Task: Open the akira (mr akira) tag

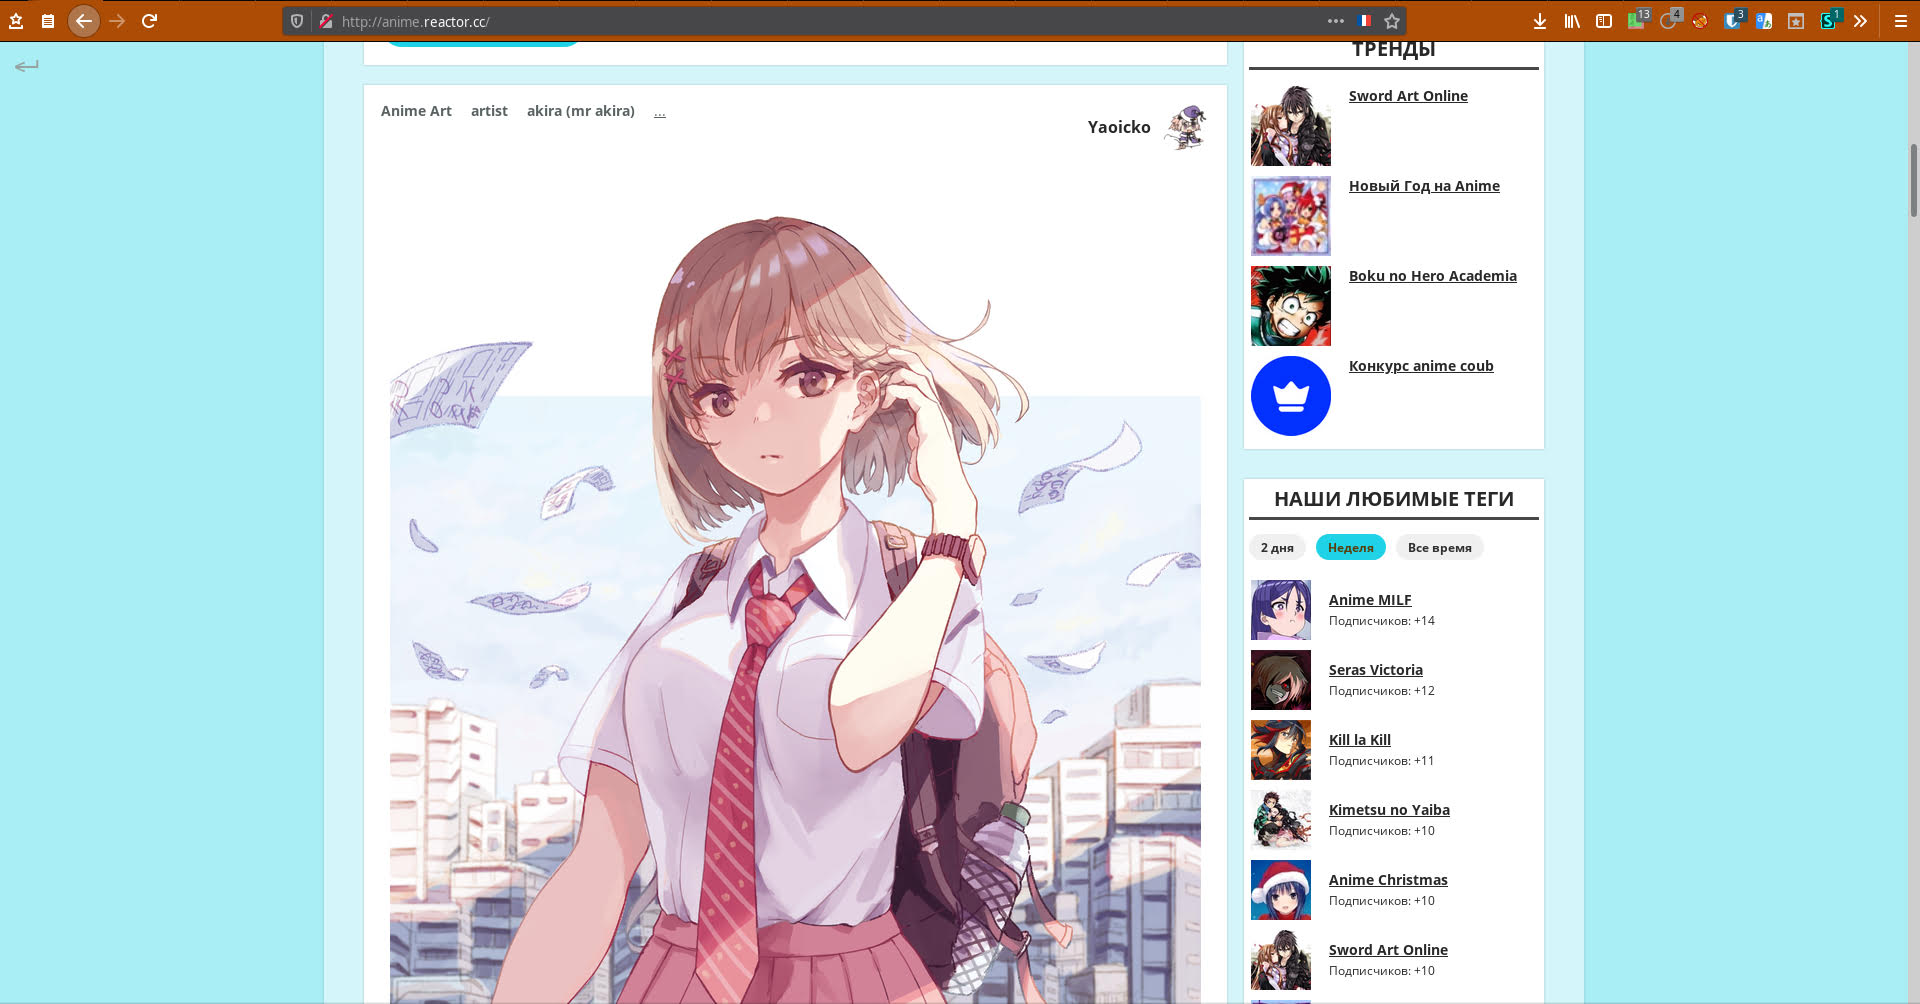Action: 581,111
